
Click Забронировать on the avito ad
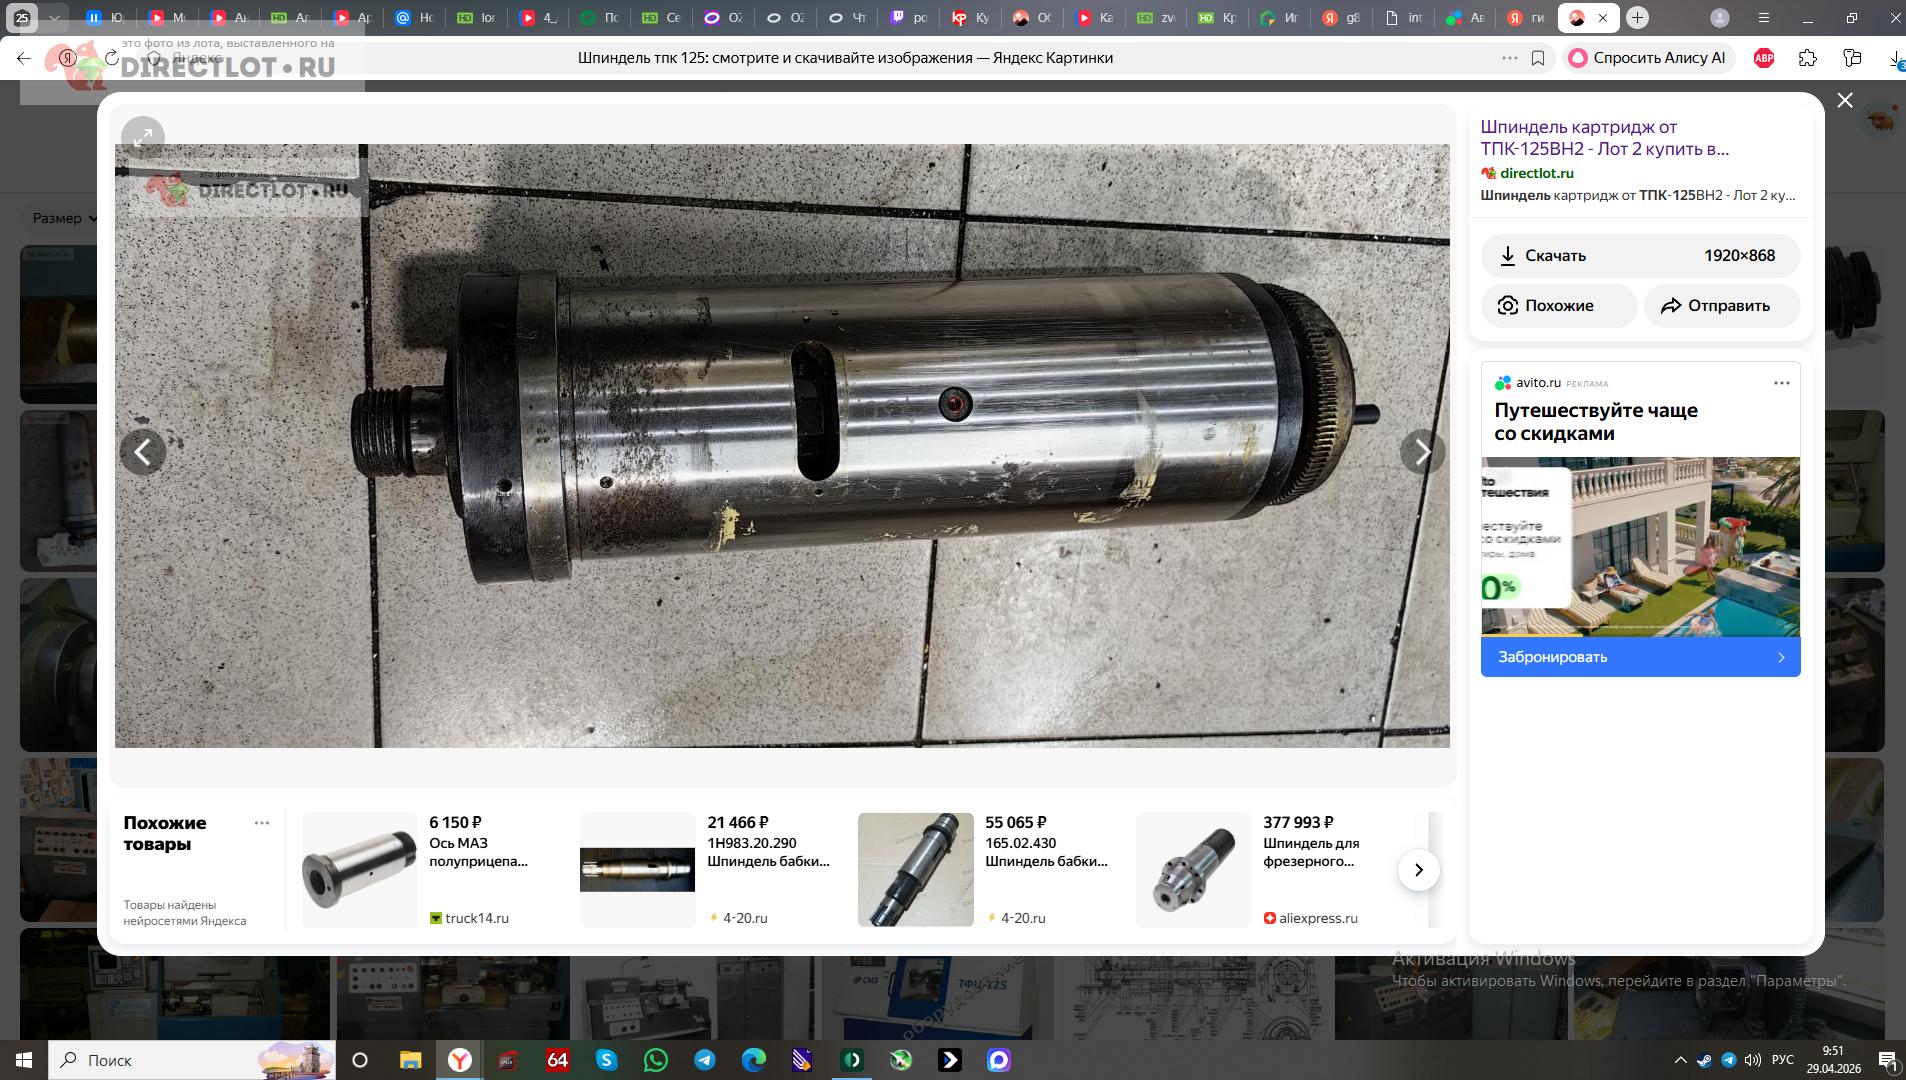[x=1640, y=657]
